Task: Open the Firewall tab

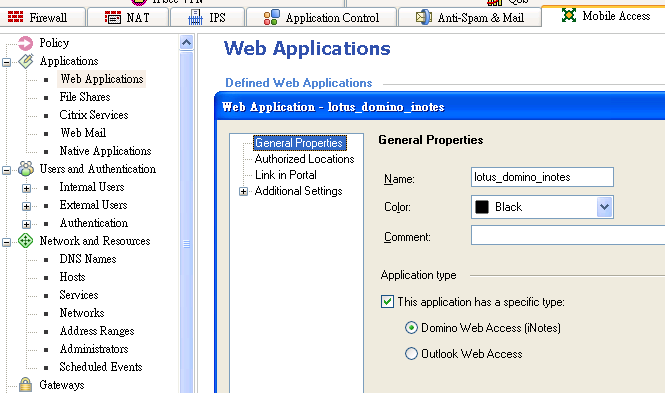Action: point(42,18)
